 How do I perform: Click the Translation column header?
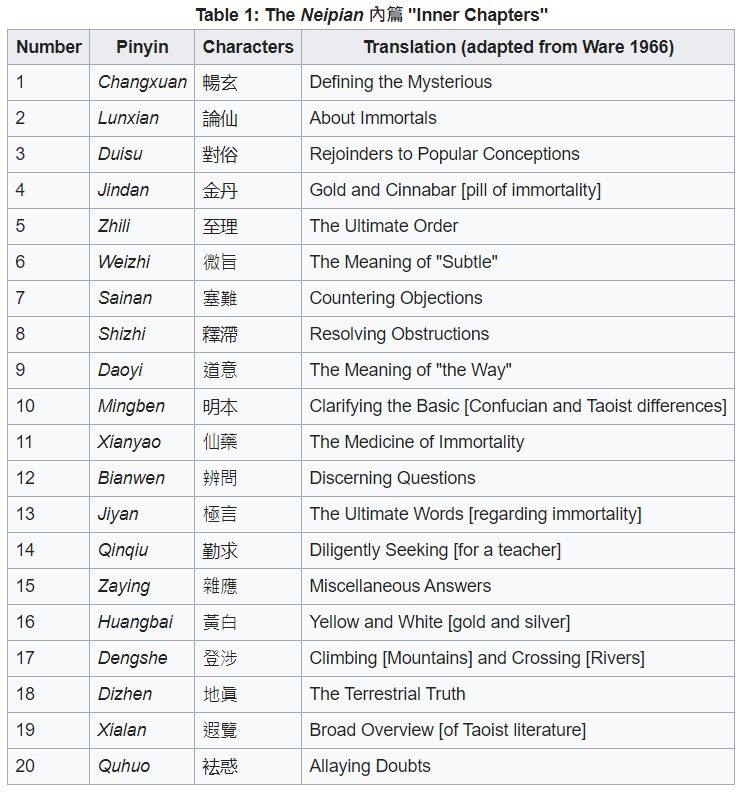[518, 47]
